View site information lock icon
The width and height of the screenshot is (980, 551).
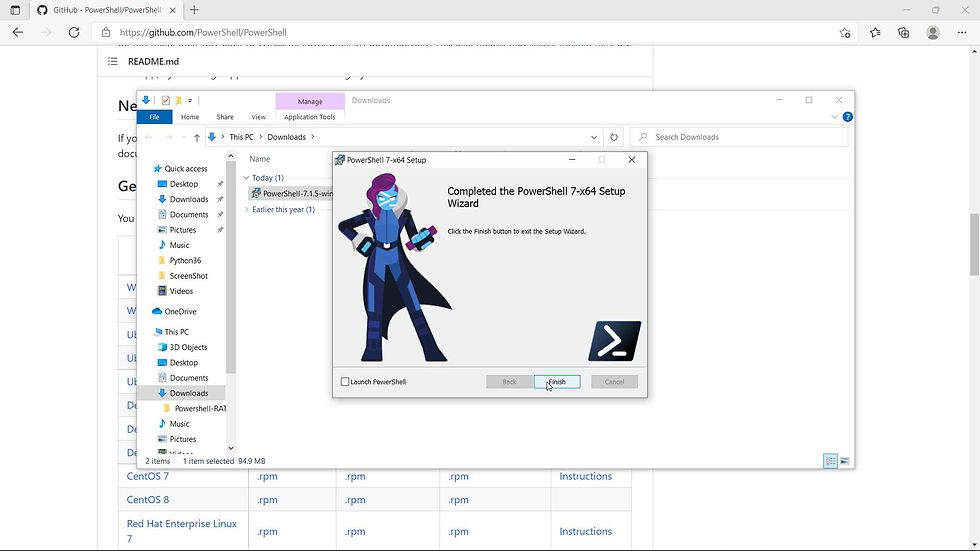tap(106, 32)
